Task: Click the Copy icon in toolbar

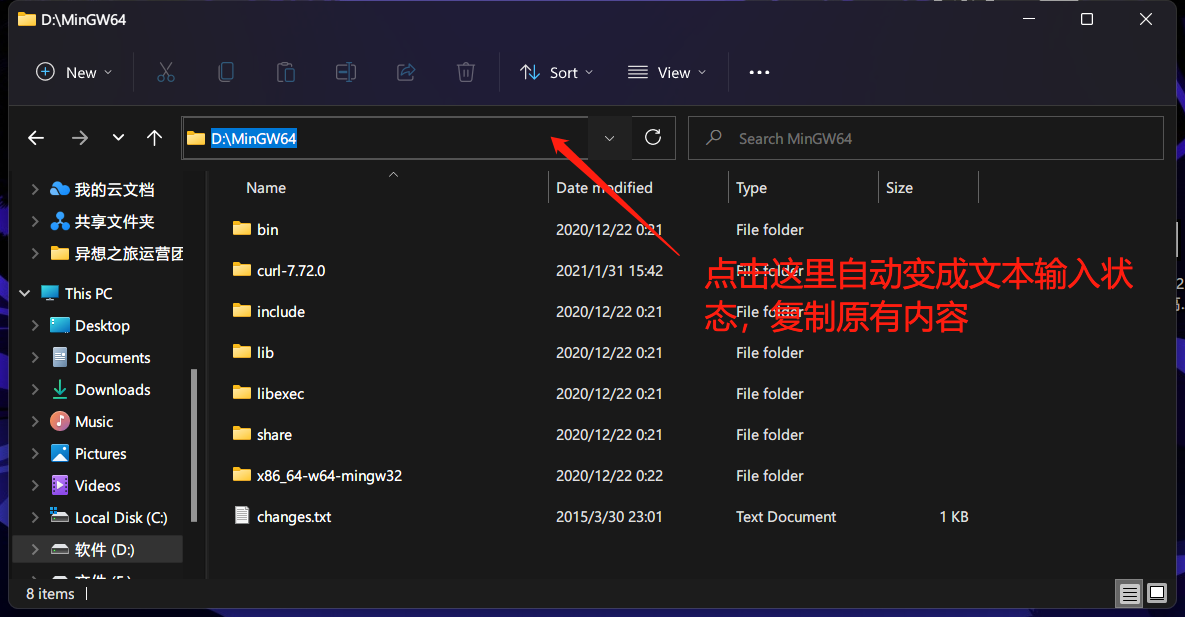Action: click(x=226, y=72)
